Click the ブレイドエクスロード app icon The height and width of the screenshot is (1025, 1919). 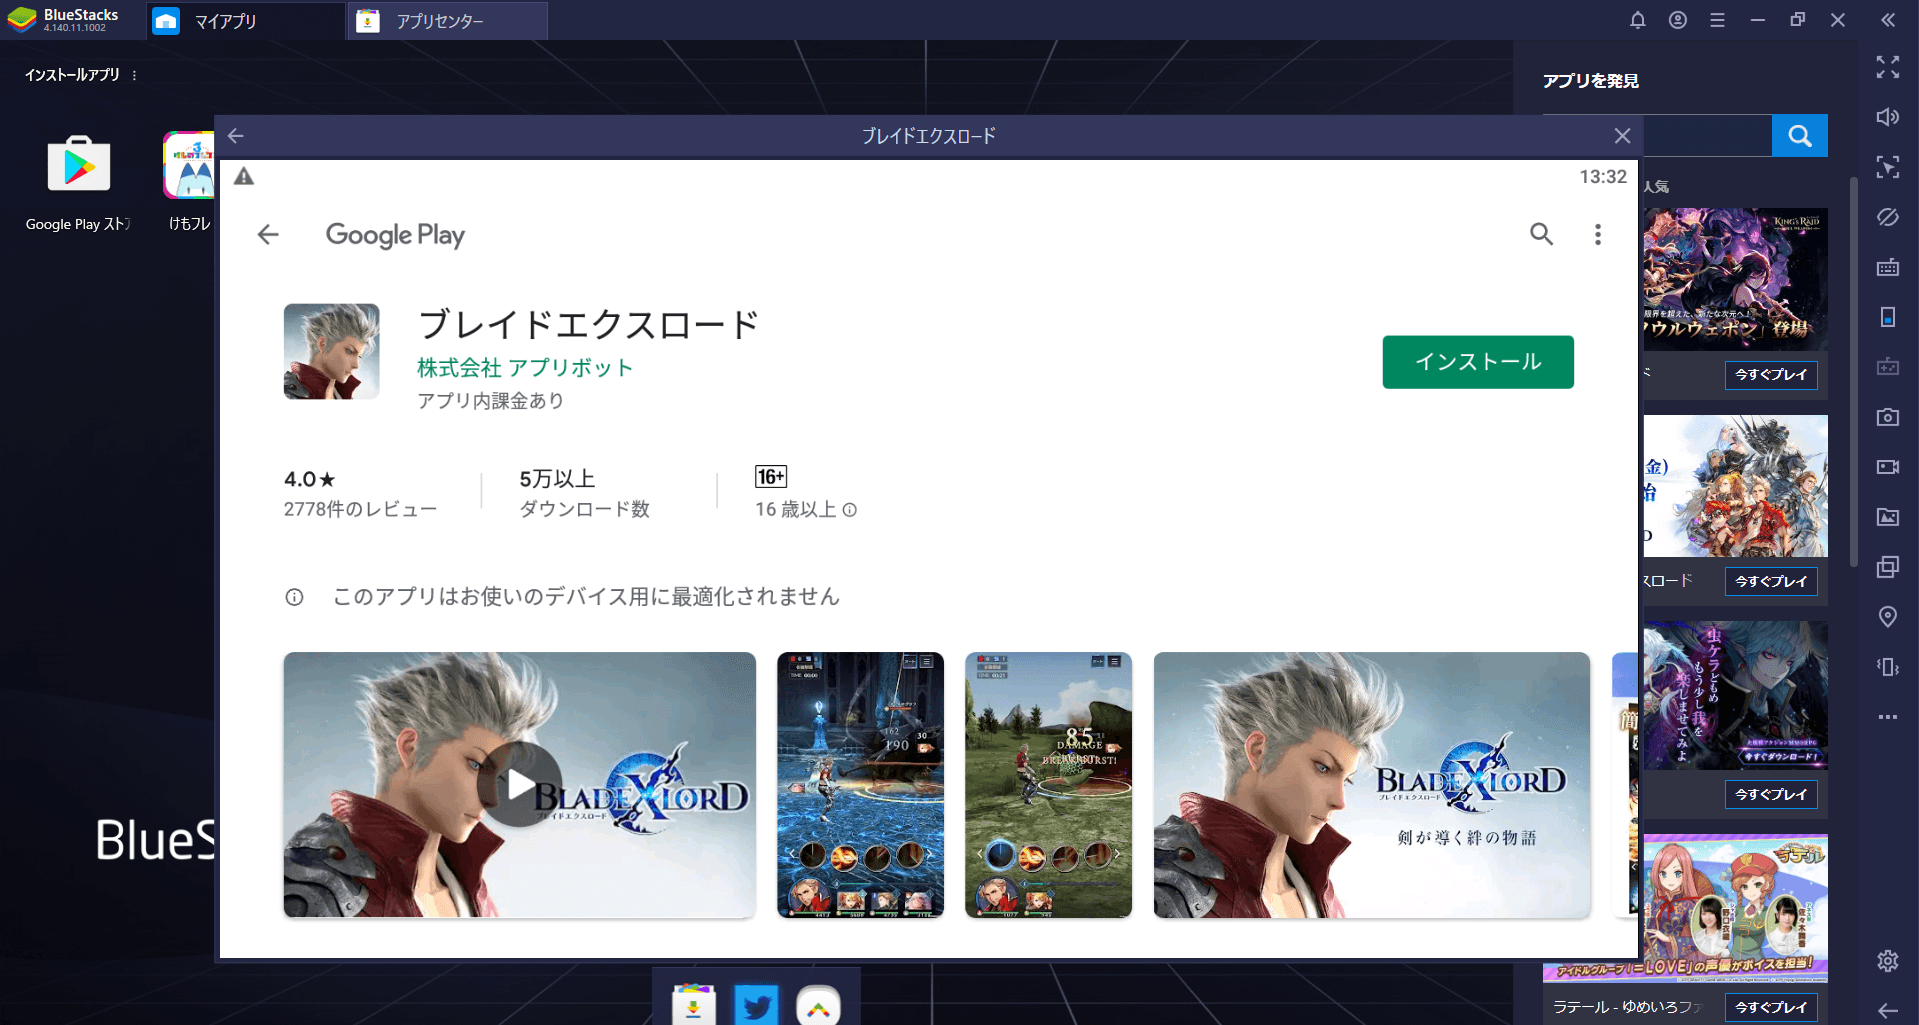331,352
